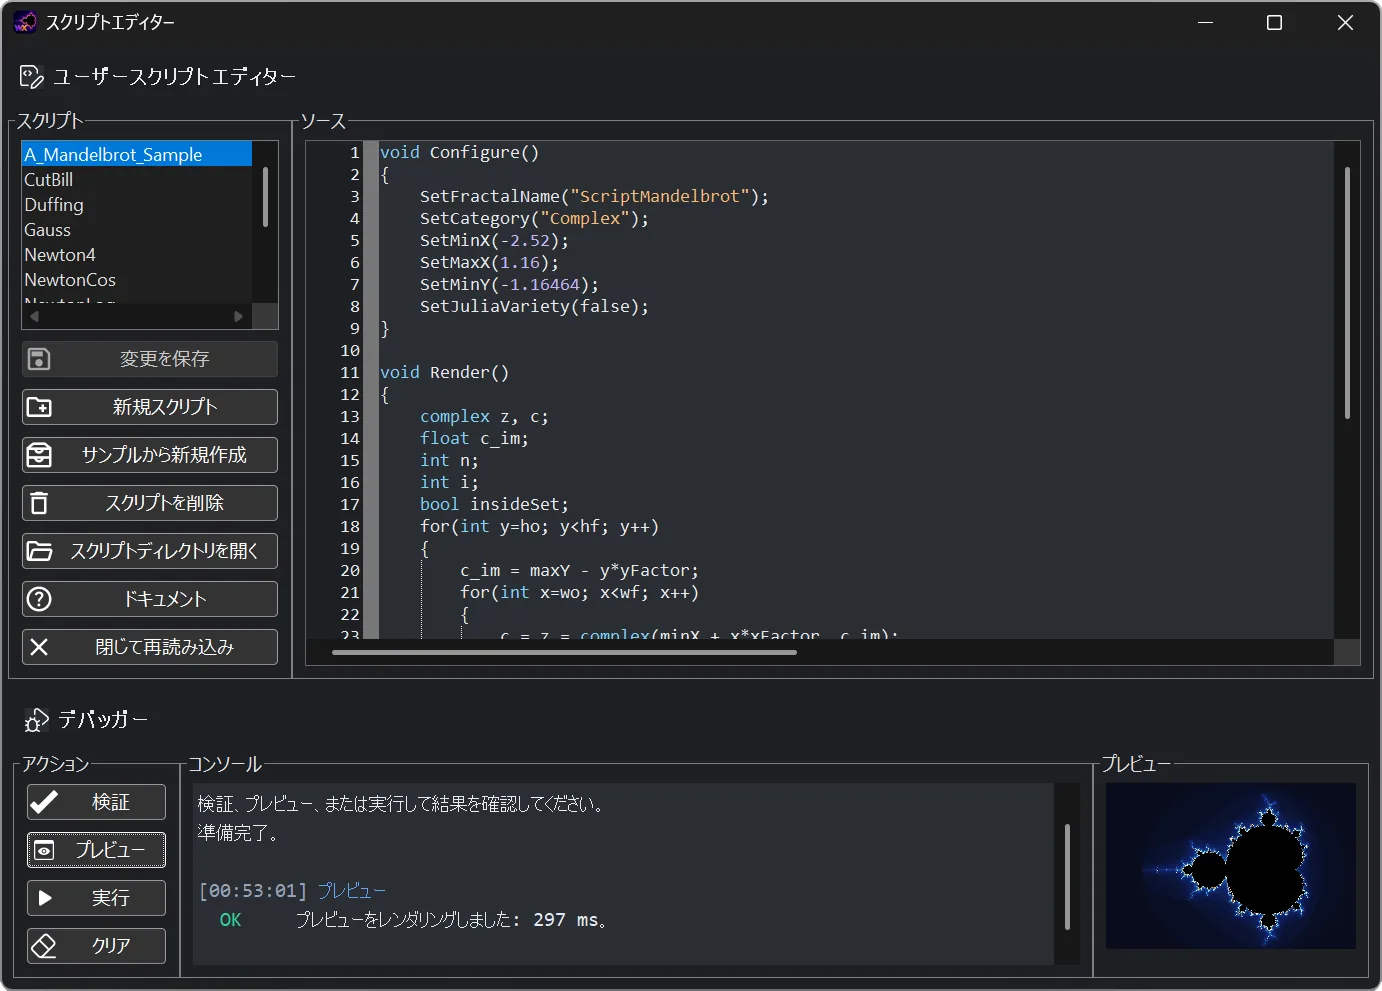1382x991 pixels.
Task: Select A_Mandelbrot_Sample script in list
Action: (x=137, y=154)
